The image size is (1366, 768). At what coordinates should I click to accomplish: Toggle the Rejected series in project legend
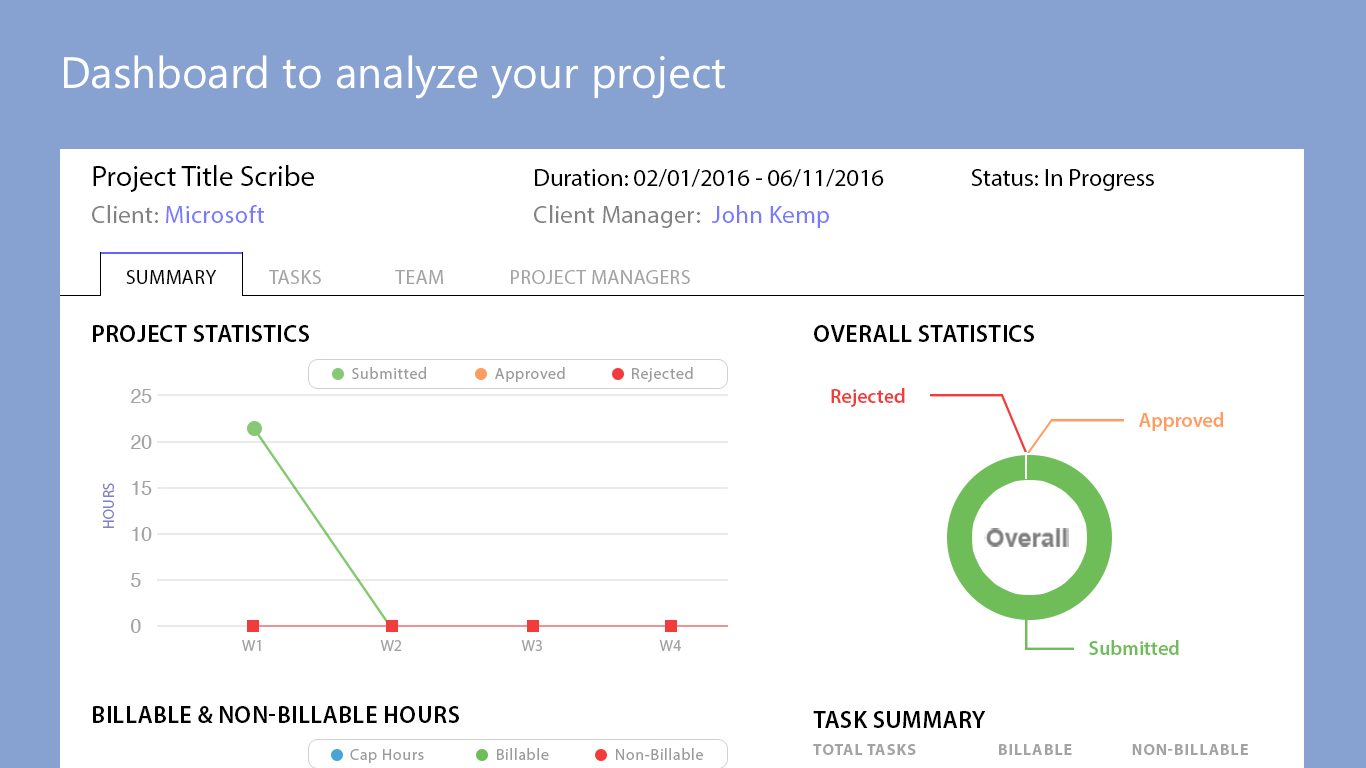[x=652, y=374]
